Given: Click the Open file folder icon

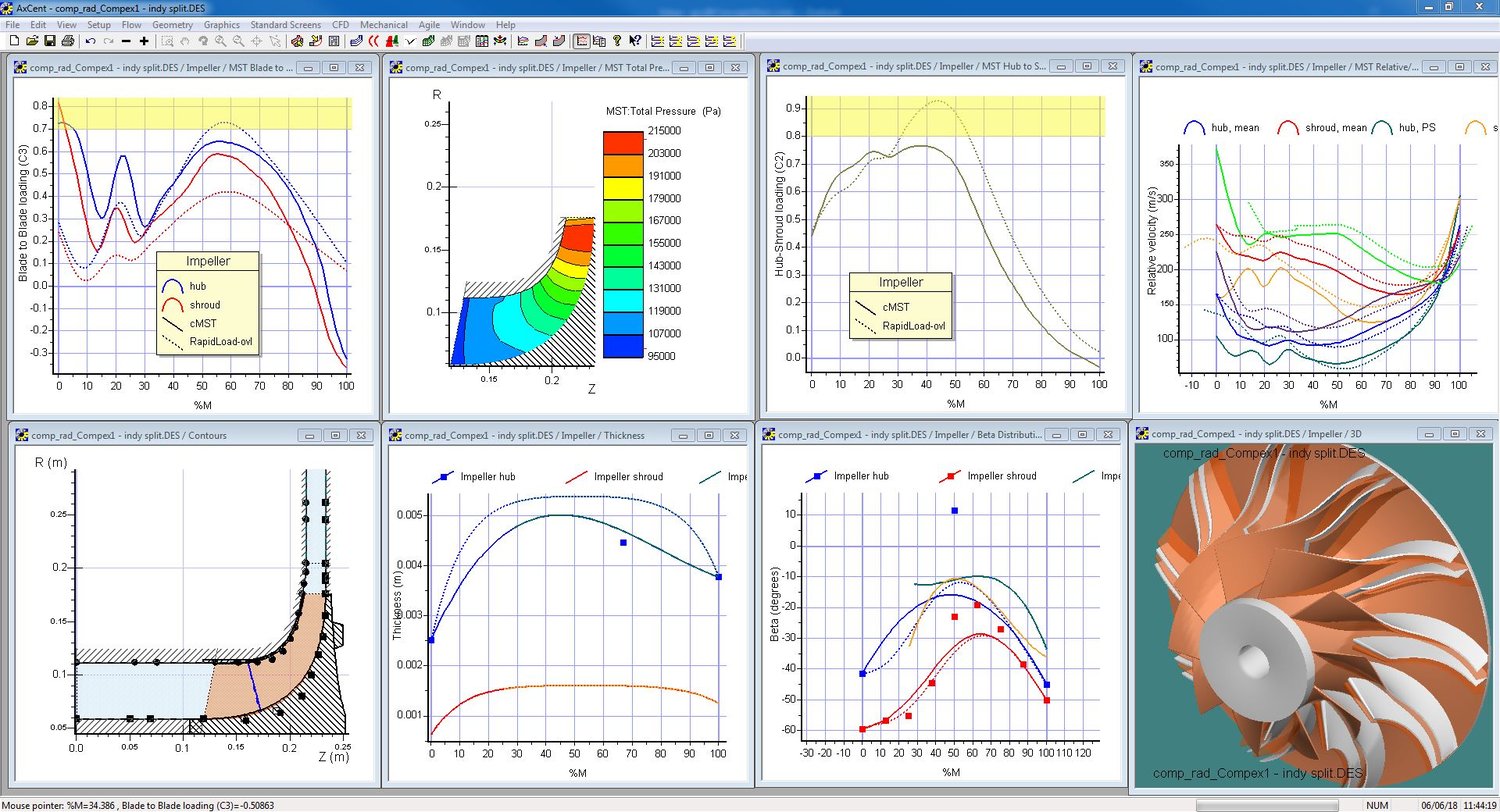Looking at the screenshot, I should (32, 41).
